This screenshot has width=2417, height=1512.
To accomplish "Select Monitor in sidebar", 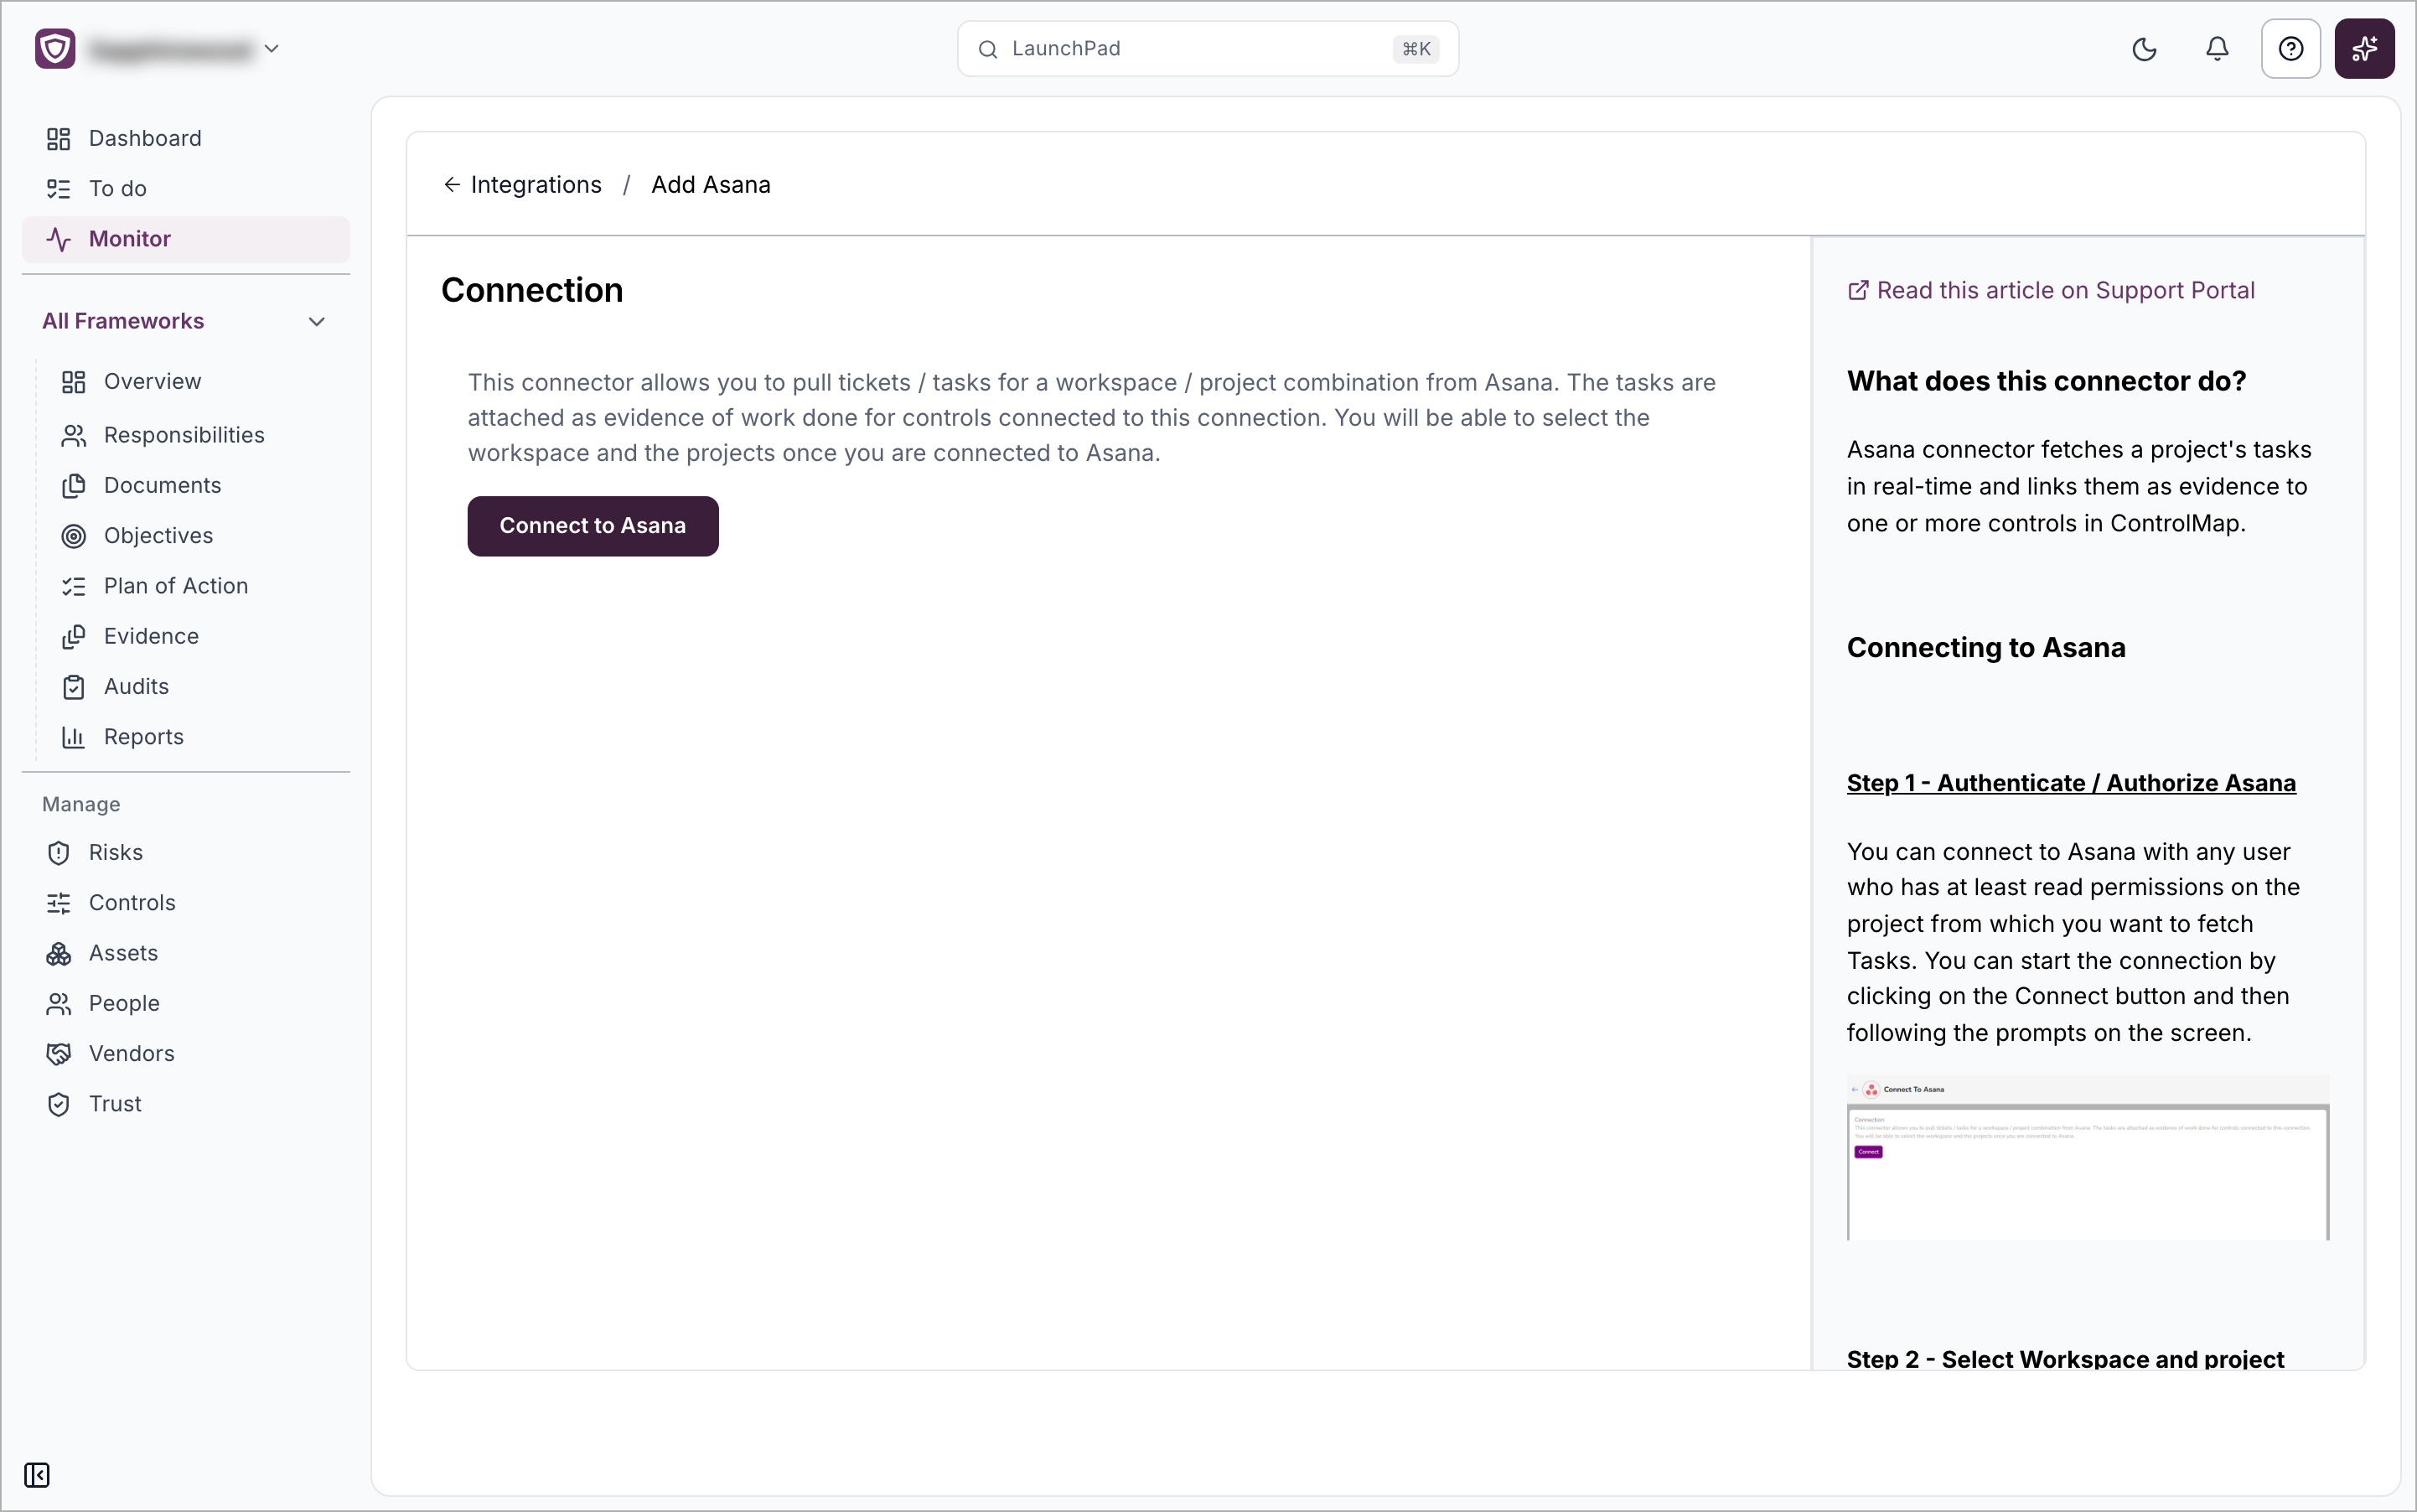I will 186,239.
